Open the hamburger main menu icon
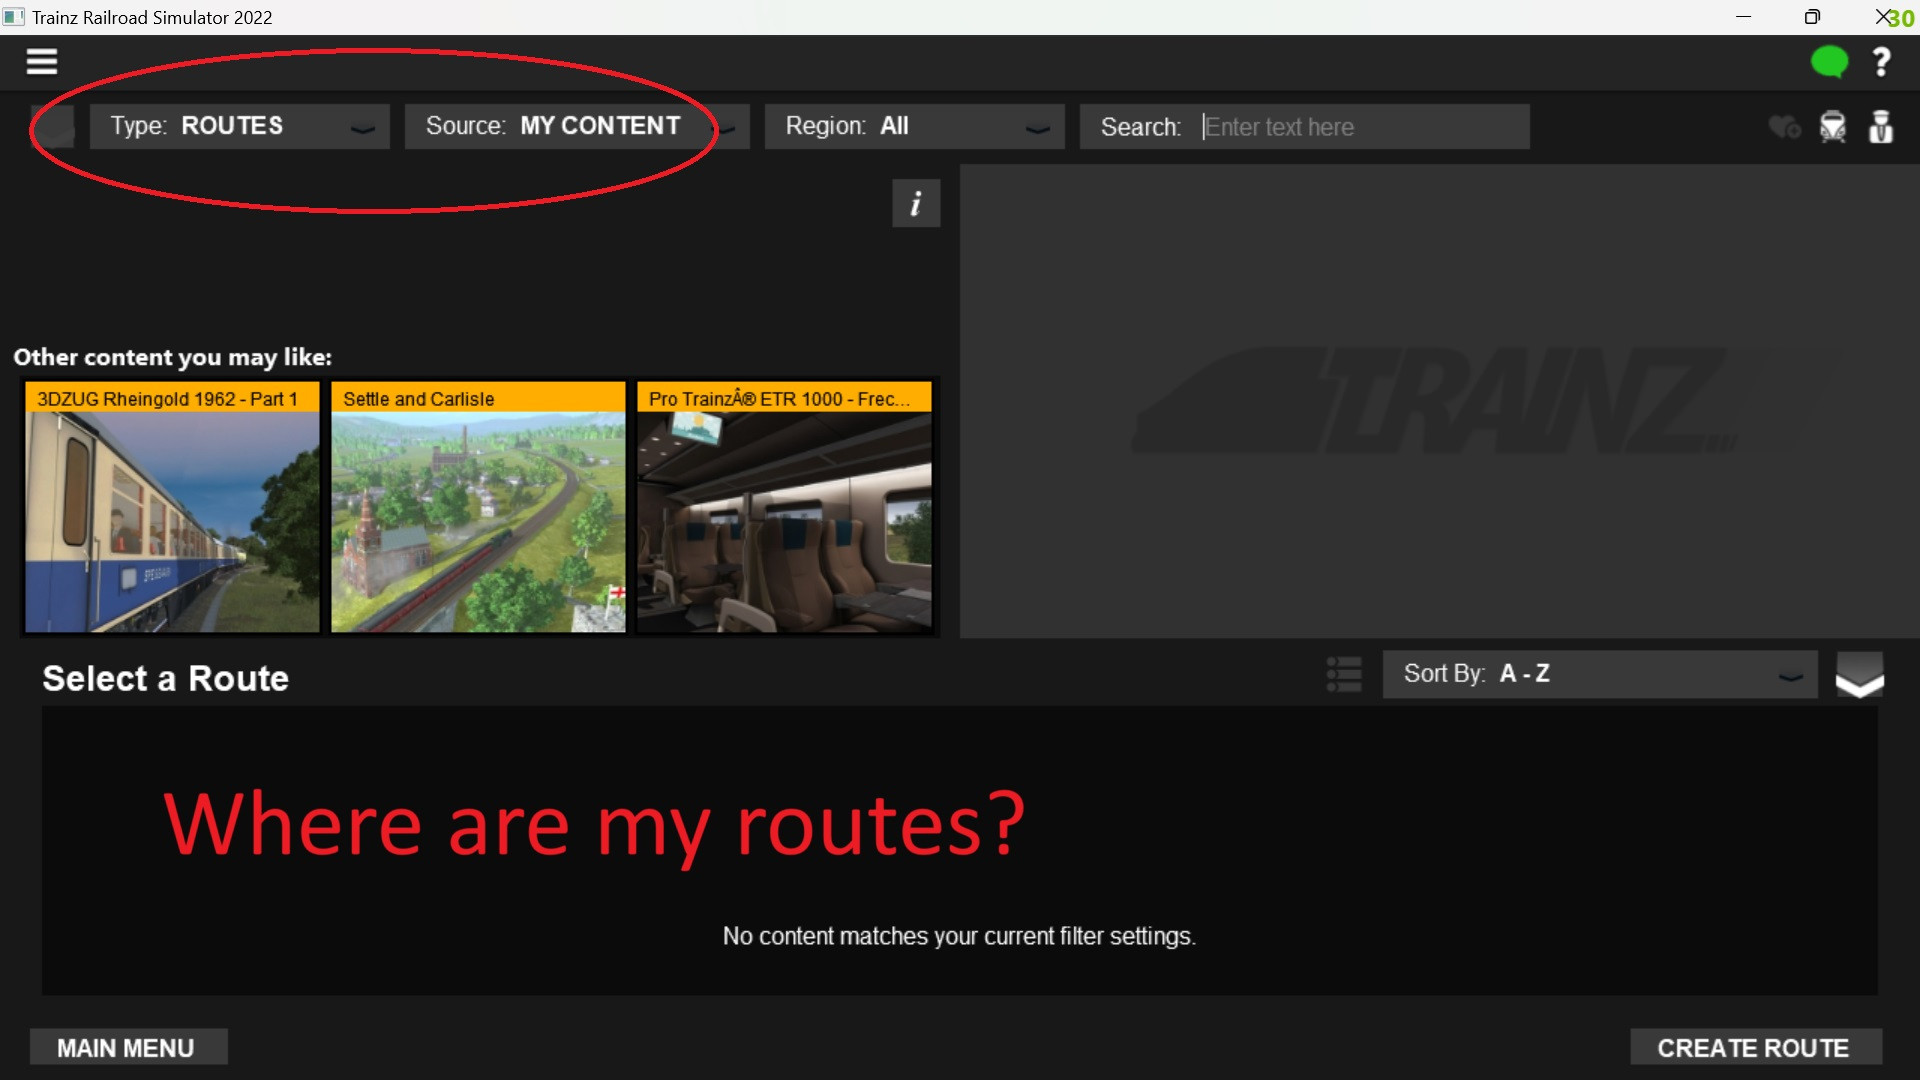This screenshot has height=1080, width=1920. coord(41,62)
